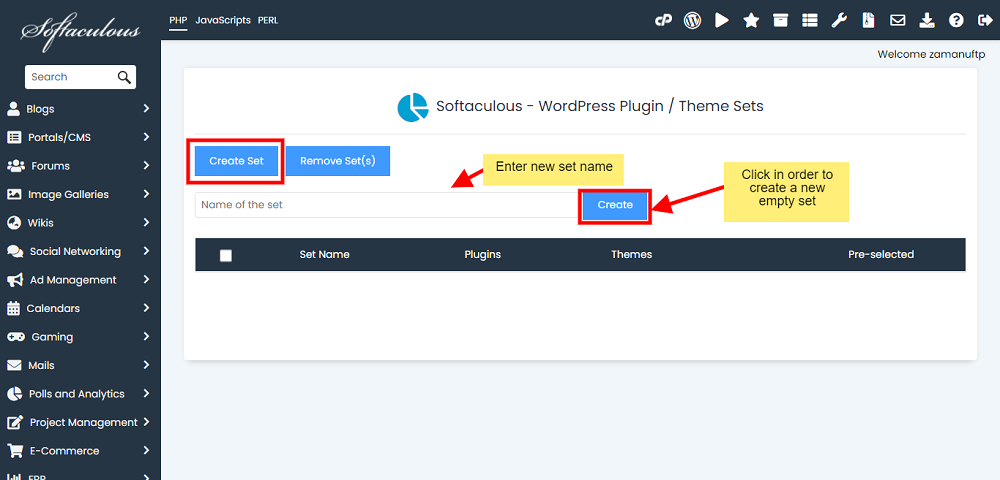Open the all installations list icon
Screen dimensions: 1000x480
pos(810,20)
